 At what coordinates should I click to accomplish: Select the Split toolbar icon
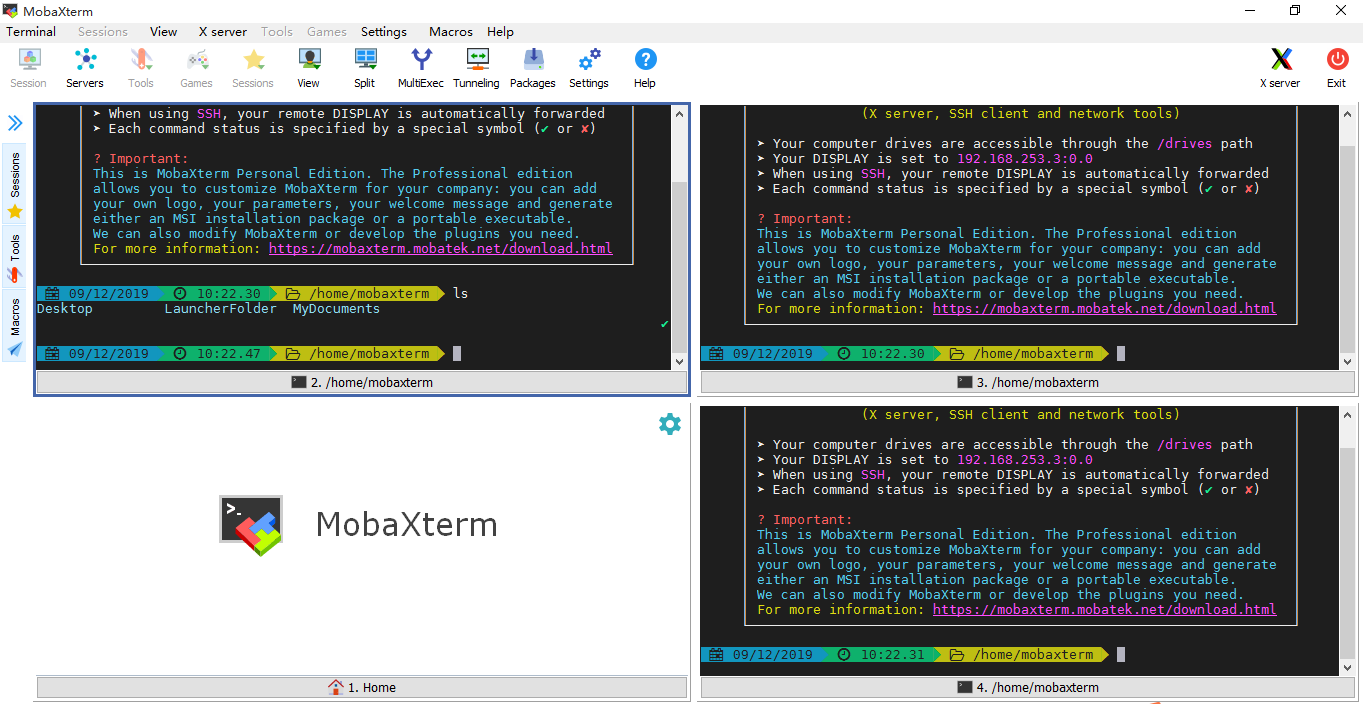(x=365, y=68)
